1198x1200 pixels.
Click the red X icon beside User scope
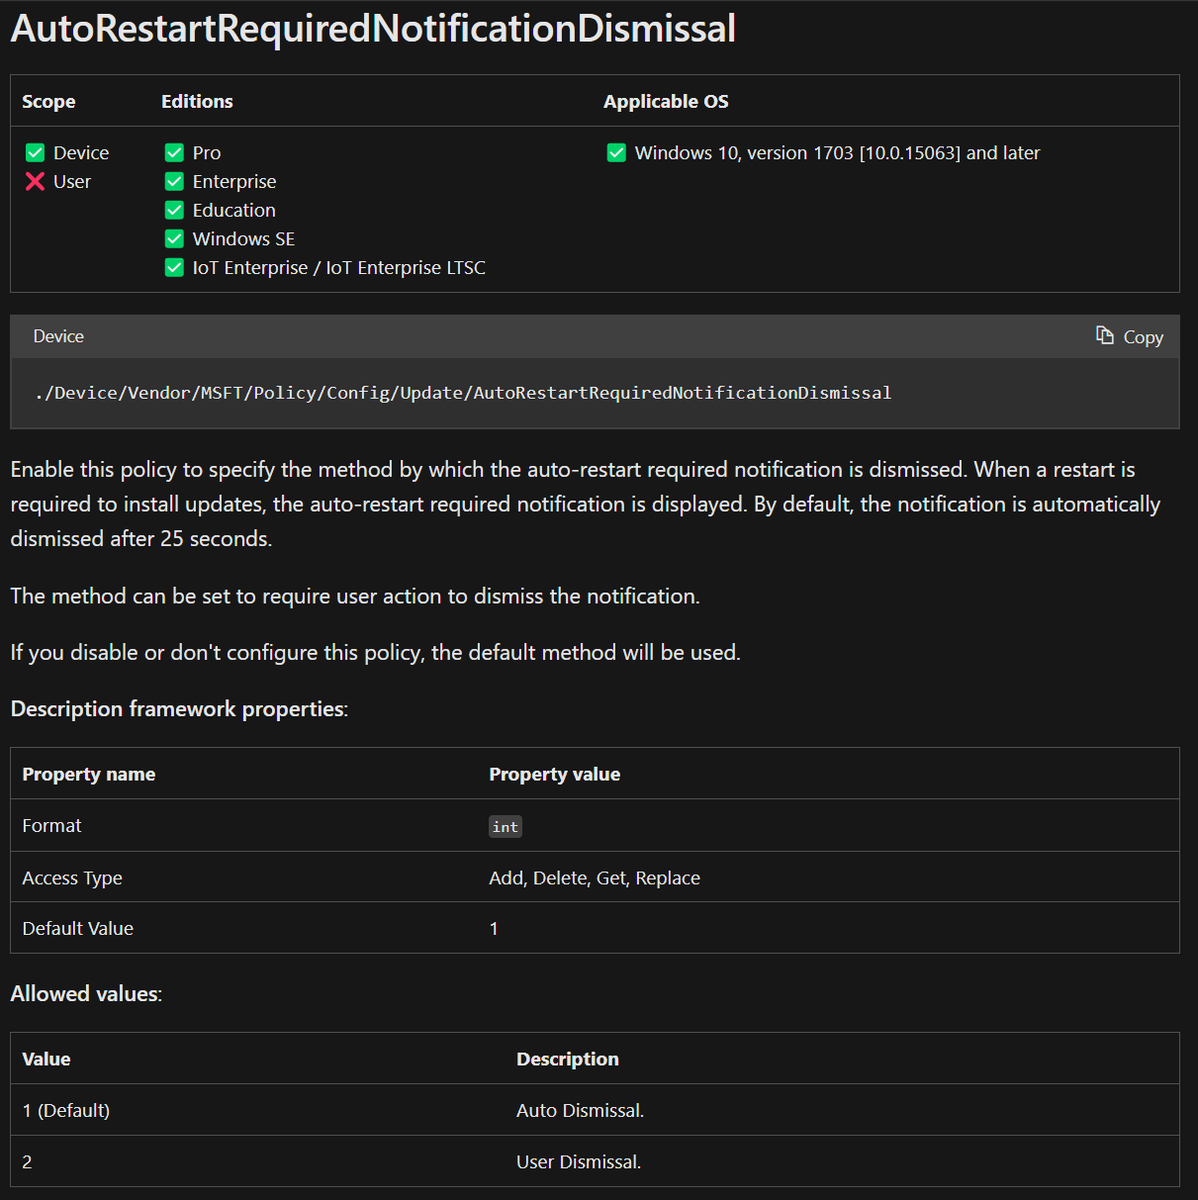[x=35, y=181]
